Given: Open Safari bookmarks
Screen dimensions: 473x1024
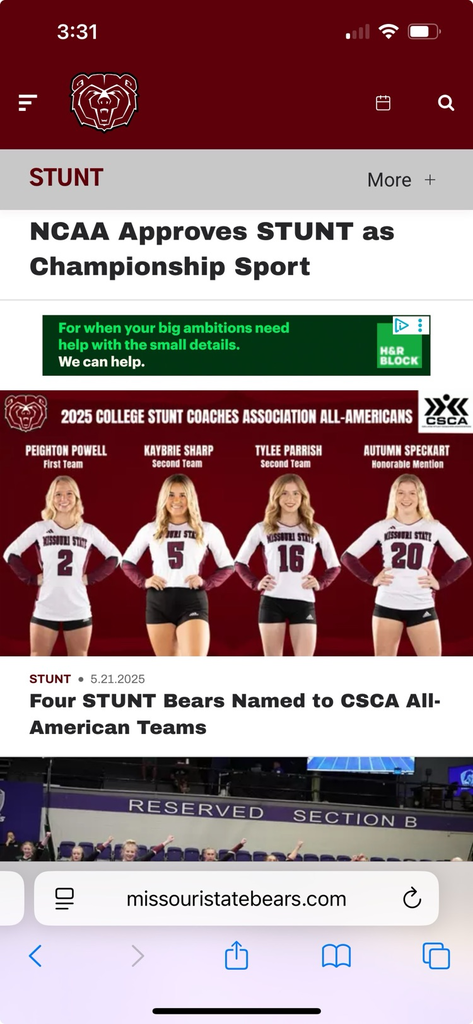Looking at the screenshot, I should (336, 956).
